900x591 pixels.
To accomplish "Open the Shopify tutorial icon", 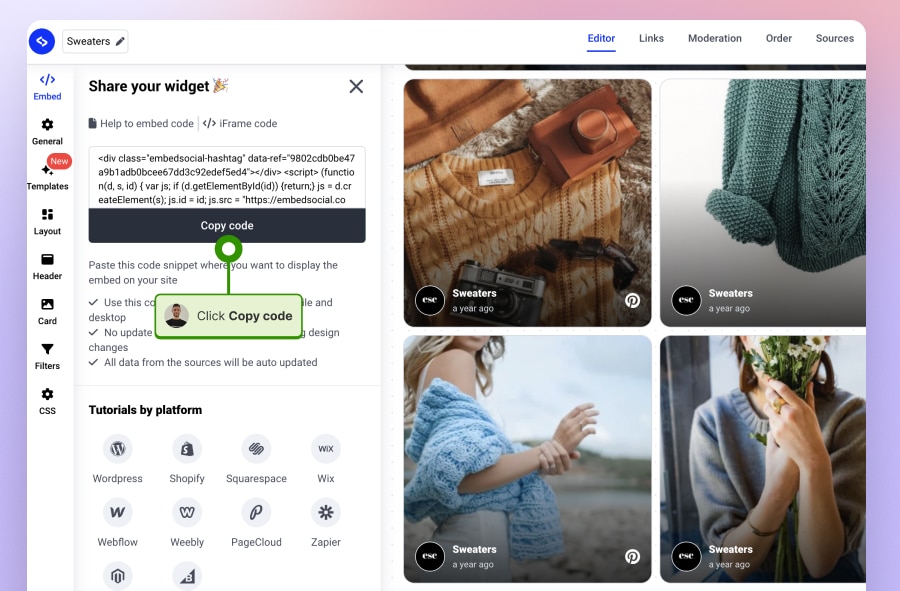I will tap(187, 449).
